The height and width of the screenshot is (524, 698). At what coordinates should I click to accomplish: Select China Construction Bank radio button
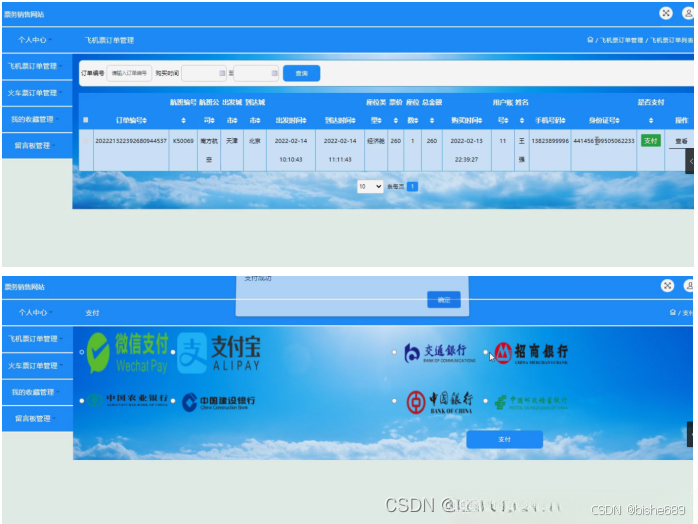(x=173, y=401)
